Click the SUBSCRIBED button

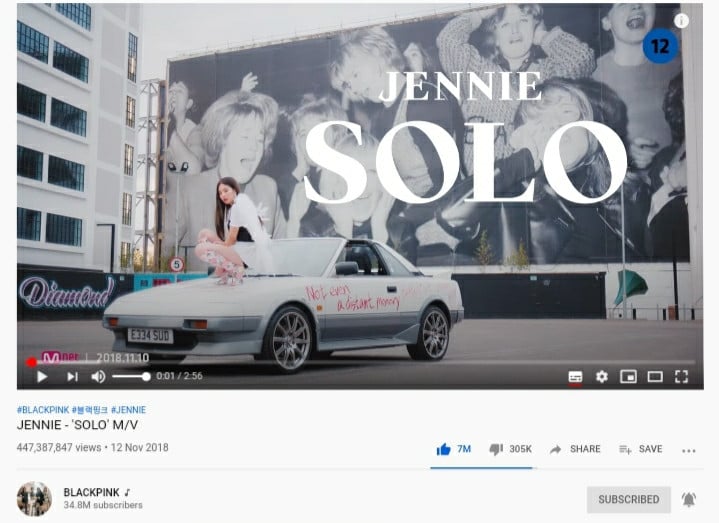point(629,500)
